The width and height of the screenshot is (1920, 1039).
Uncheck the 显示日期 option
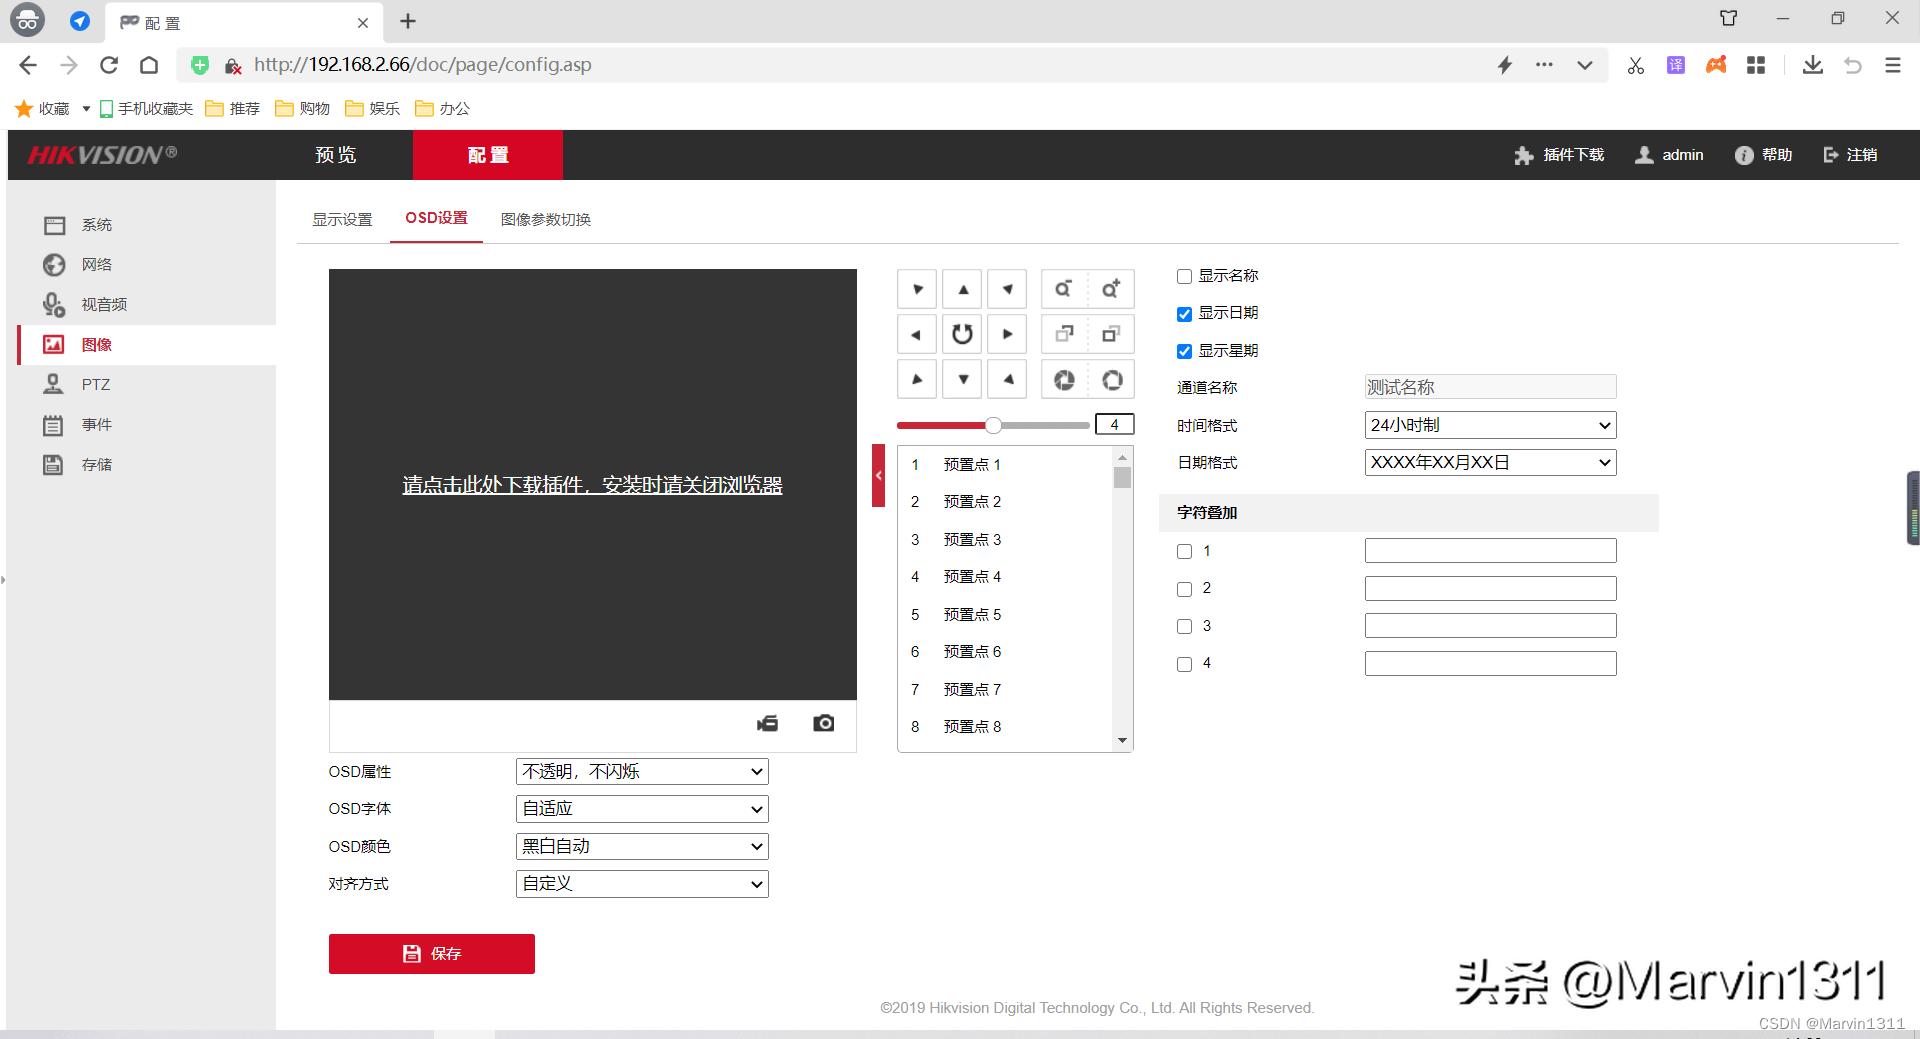coord(1184,313)
